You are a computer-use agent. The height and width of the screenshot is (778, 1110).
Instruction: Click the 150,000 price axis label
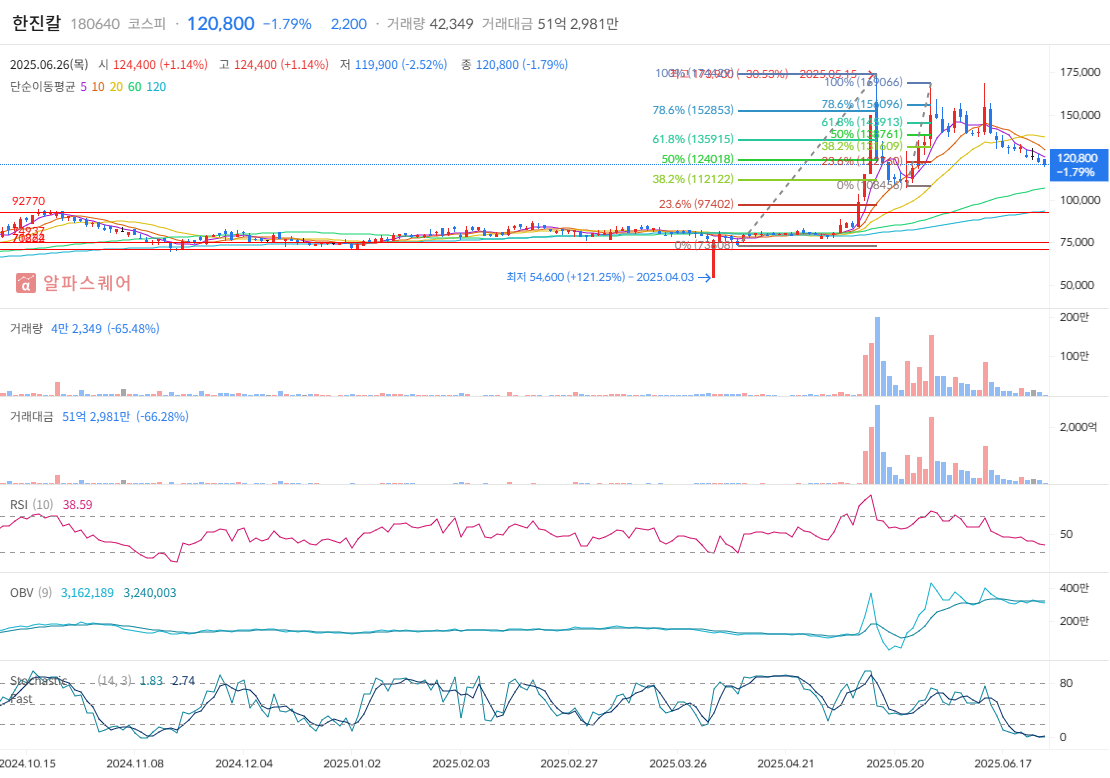[1080, 115]
